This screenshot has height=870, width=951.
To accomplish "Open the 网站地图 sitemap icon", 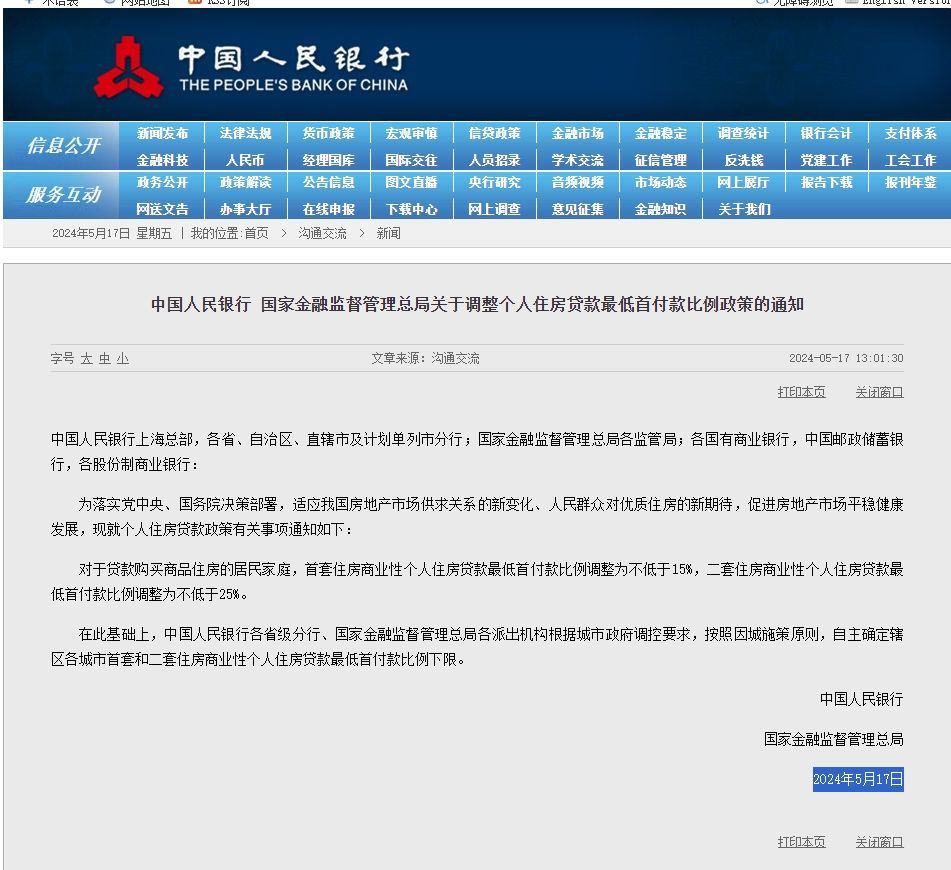I will 110,3.
